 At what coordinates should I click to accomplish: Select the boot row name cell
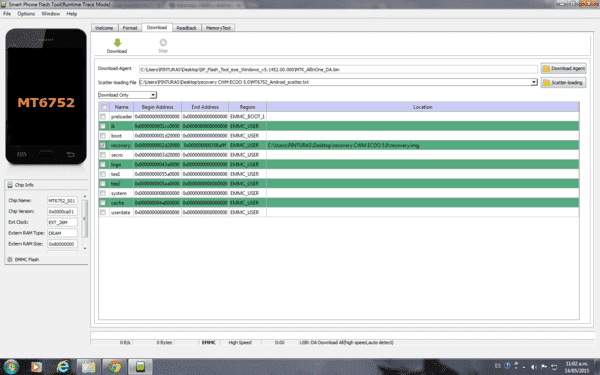coord(121,135)
